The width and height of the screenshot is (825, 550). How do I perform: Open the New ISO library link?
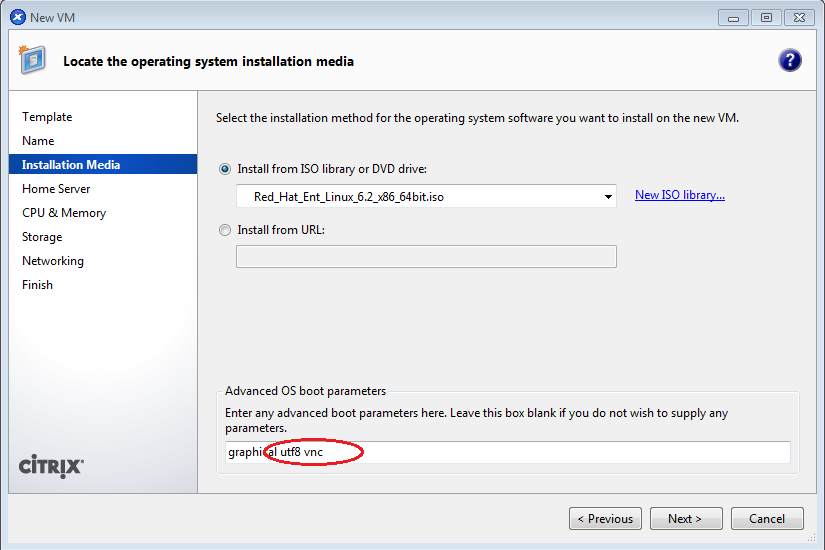(x=679, y=195)
